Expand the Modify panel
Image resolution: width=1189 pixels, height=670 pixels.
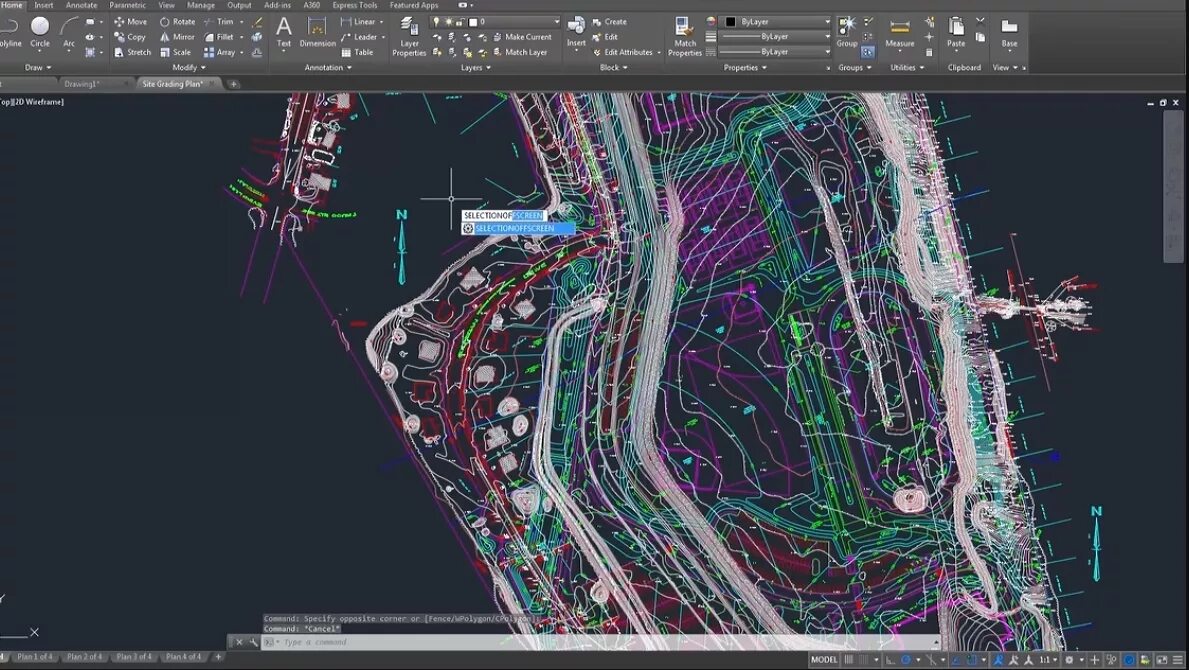click(189, 67)
